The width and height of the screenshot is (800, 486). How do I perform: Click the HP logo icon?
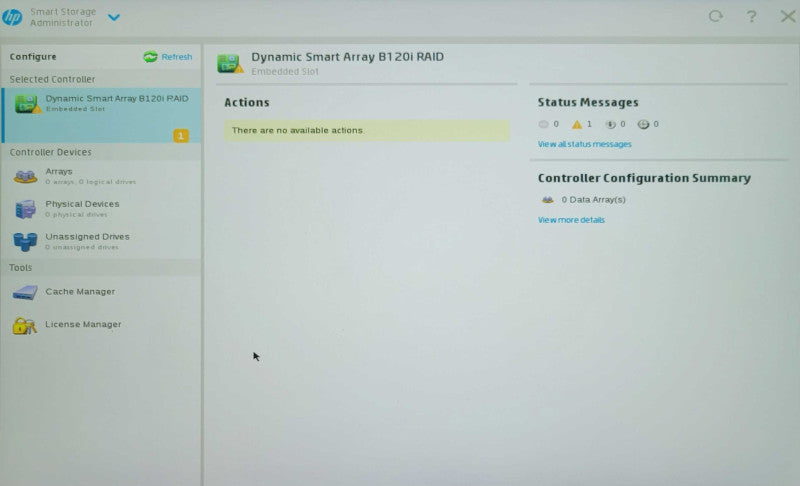(12, 17)
